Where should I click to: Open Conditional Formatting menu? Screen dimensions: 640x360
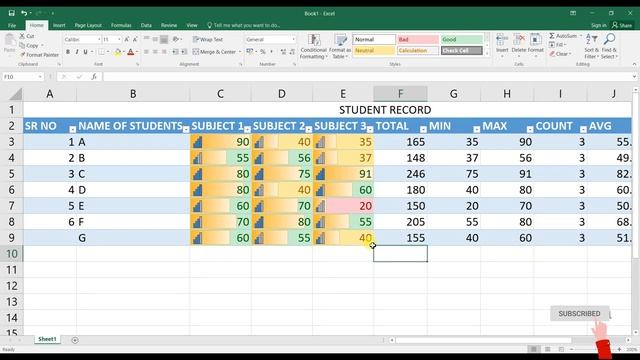click(x=313, y=46)
